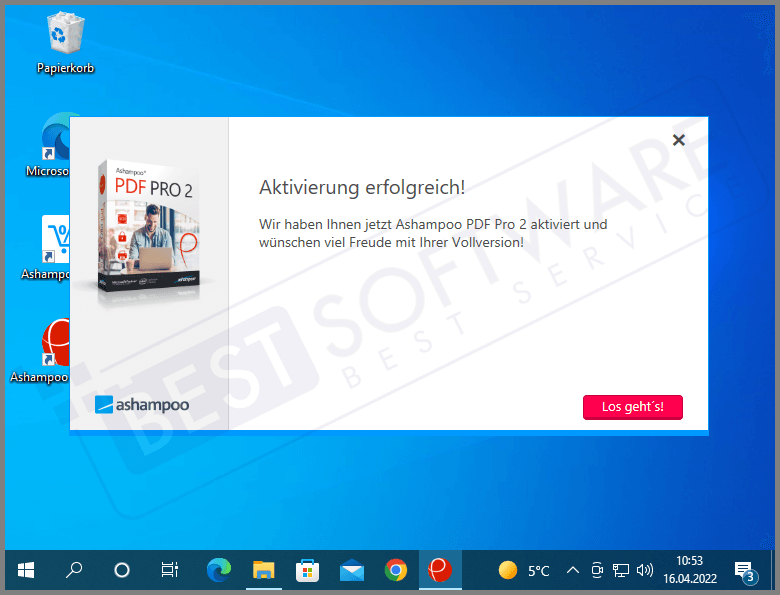Viewport: 780px width, 595px height.
Task: Launch Edge from the taskbar
Action: point(219,570)
